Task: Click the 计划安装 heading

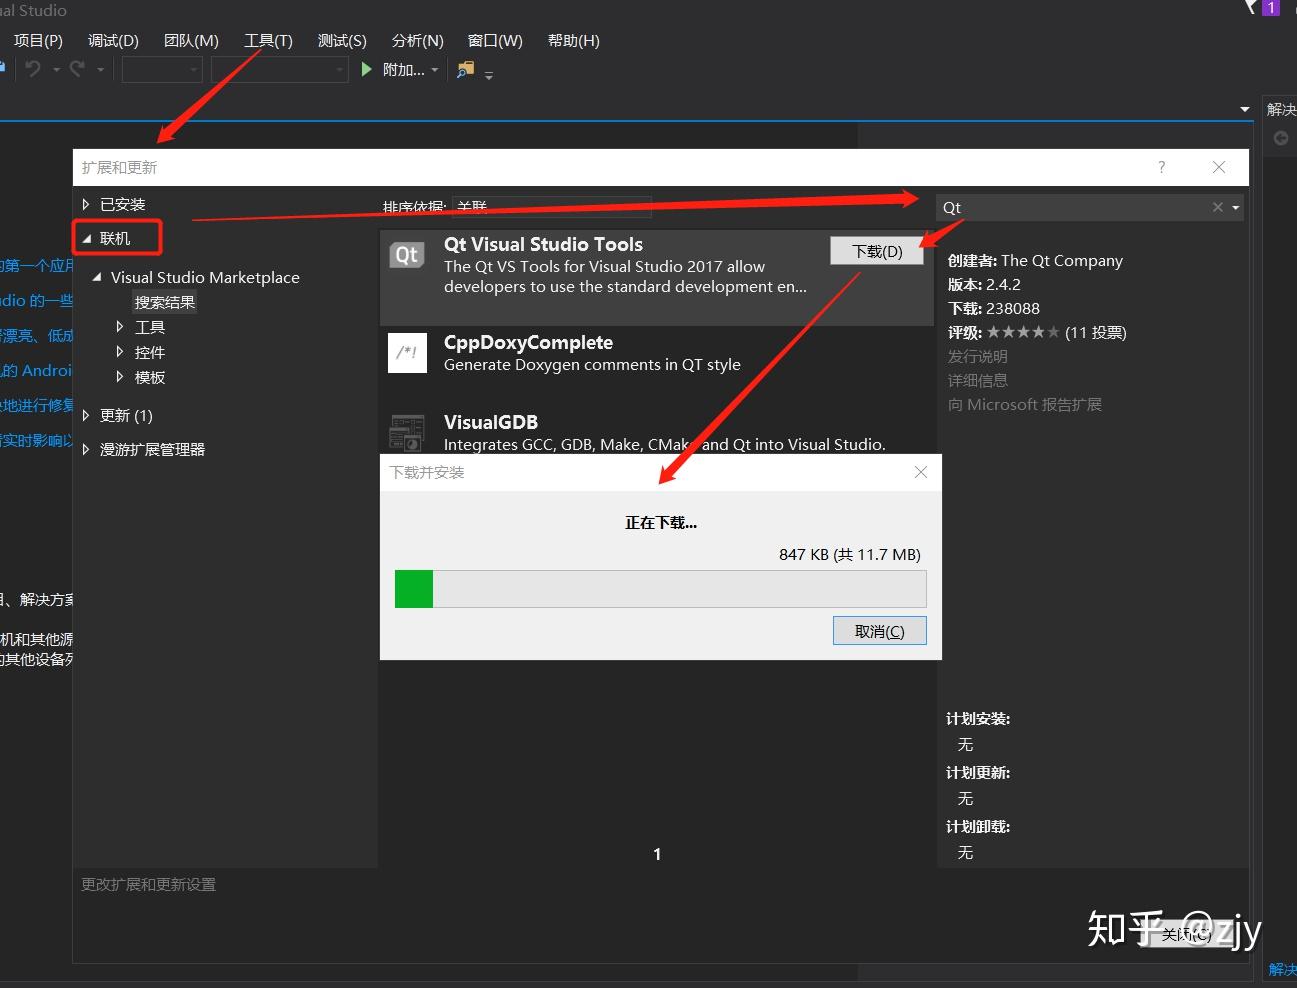Action: [978, 718]
